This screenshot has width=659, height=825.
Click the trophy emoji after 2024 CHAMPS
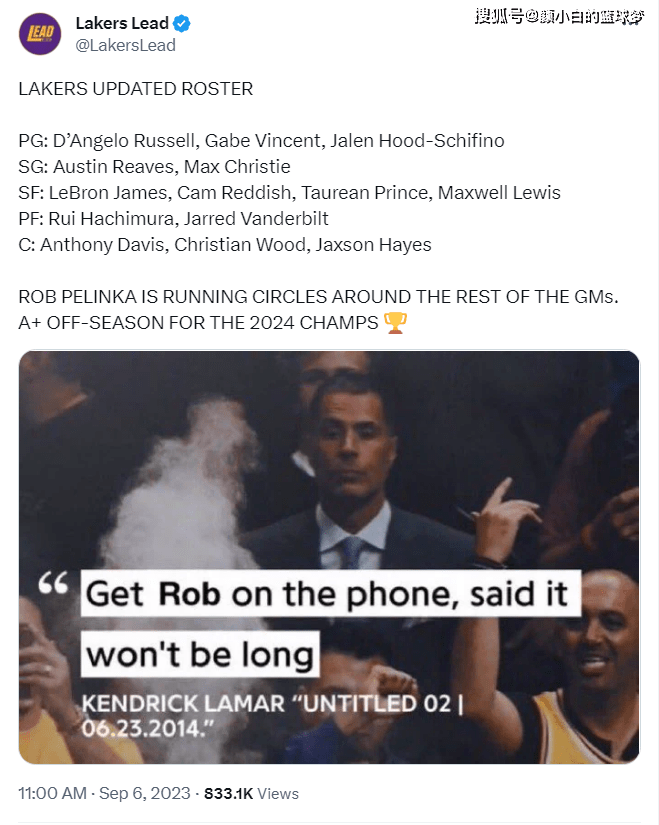click(395, 323)
